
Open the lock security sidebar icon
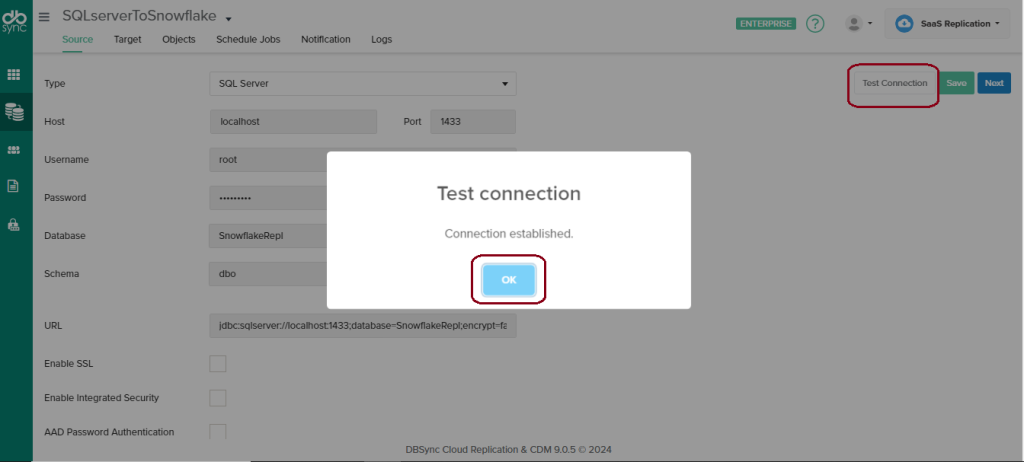click(14, 224)
